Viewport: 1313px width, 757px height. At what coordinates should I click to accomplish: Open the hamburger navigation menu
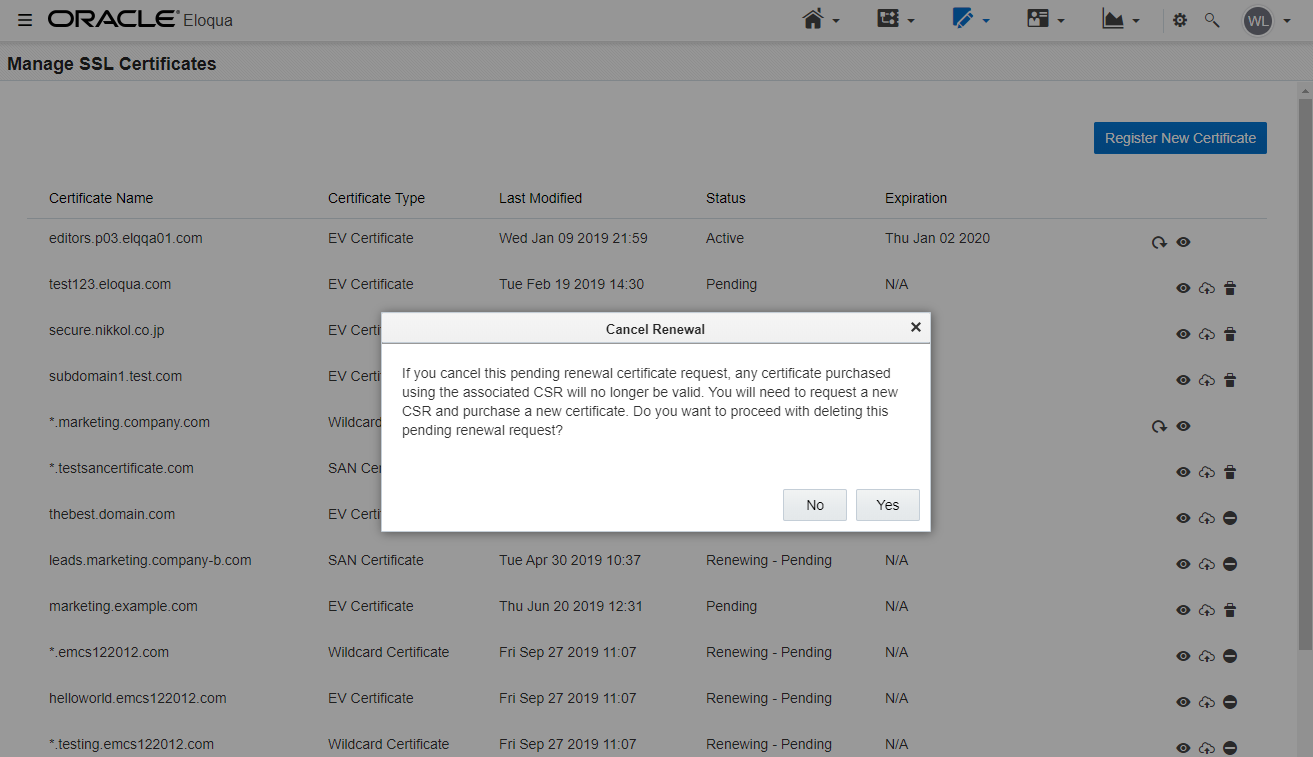pyautogui.click(x=24, y=20)
